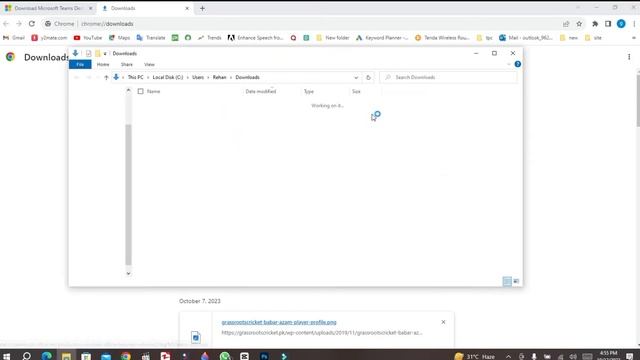Open Windows taskbar search
Screen dimensions: 640x360
click(27, 356)
